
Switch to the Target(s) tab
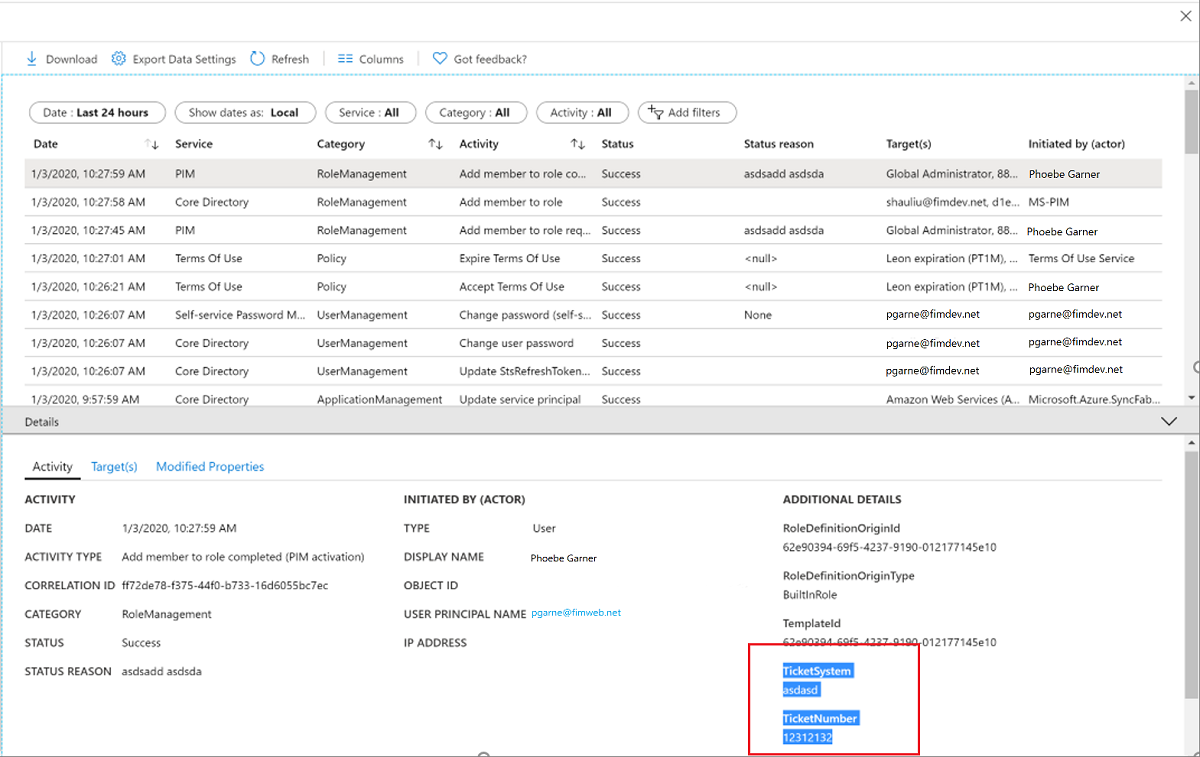coord(114,467)
